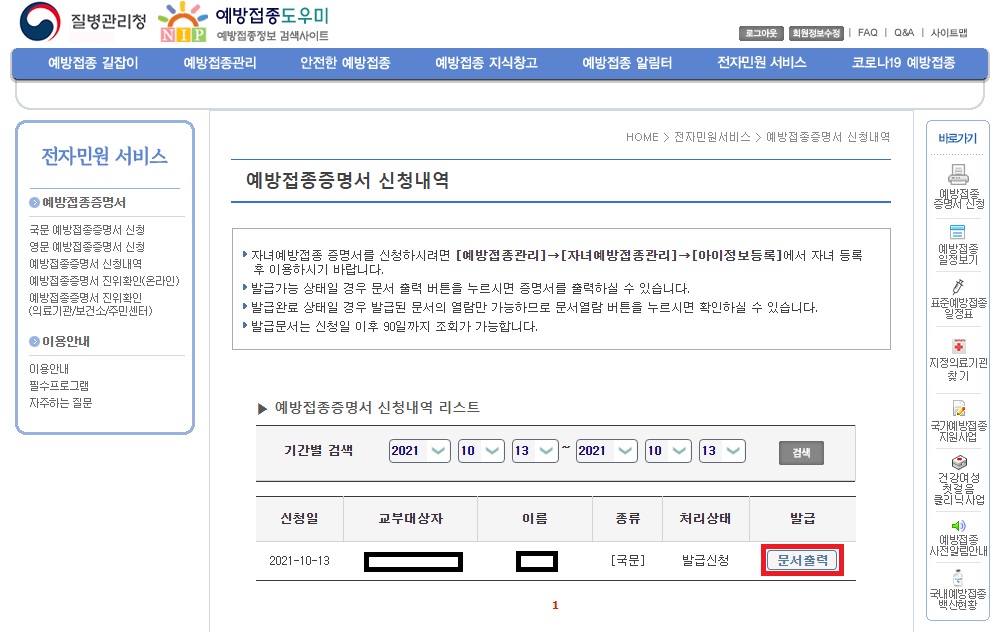Screen dimensions: 1004x632
Task: Open 예방접종 길잡이 menu
Action: pos(93,63)
